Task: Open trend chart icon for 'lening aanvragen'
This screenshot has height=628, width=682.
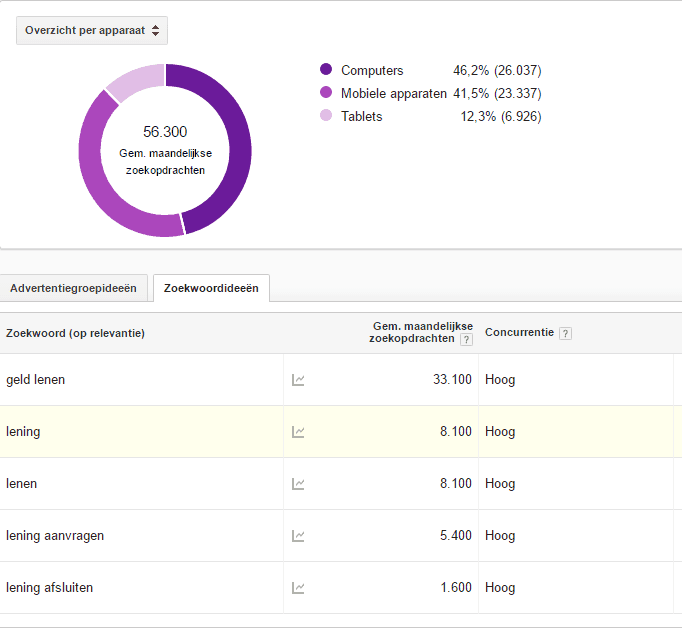Action: coord(298,536)
